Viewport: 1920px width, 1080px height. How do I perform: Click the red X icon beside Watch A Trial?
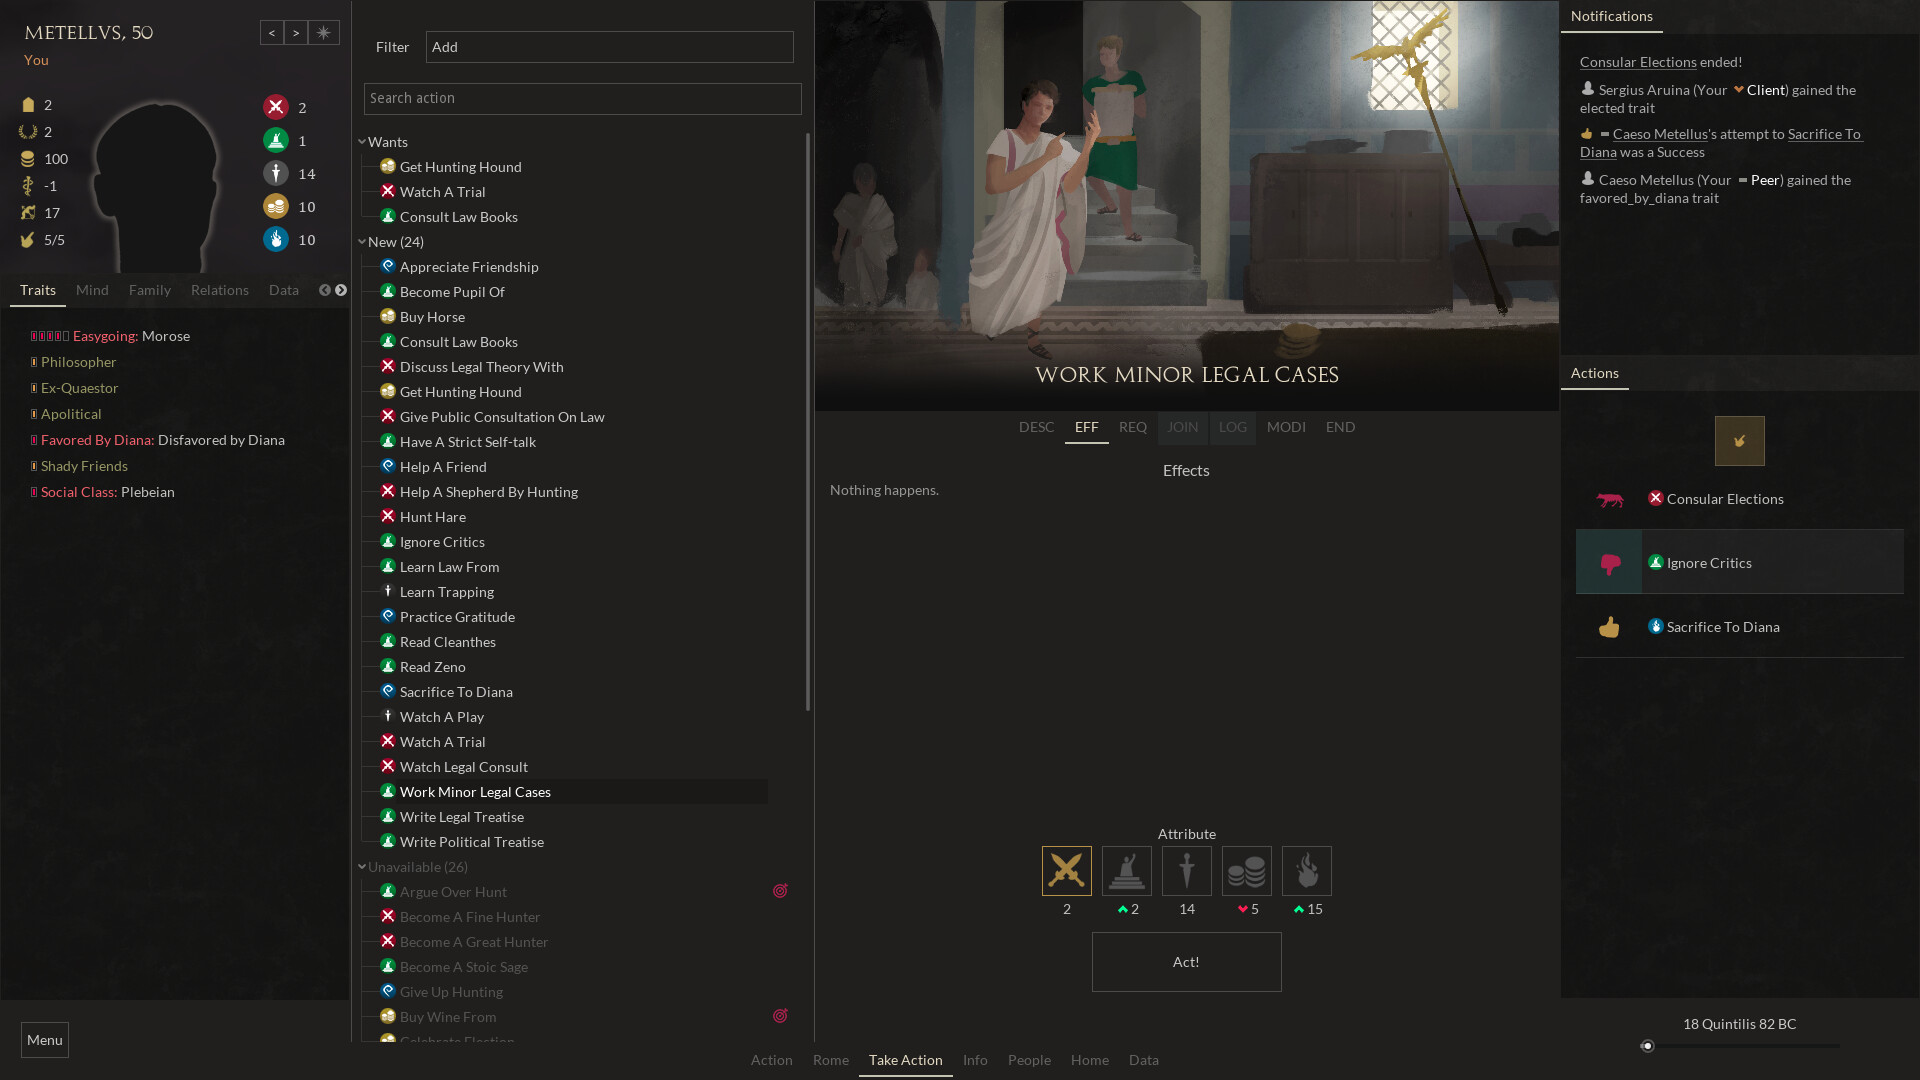tap(389, 191)
